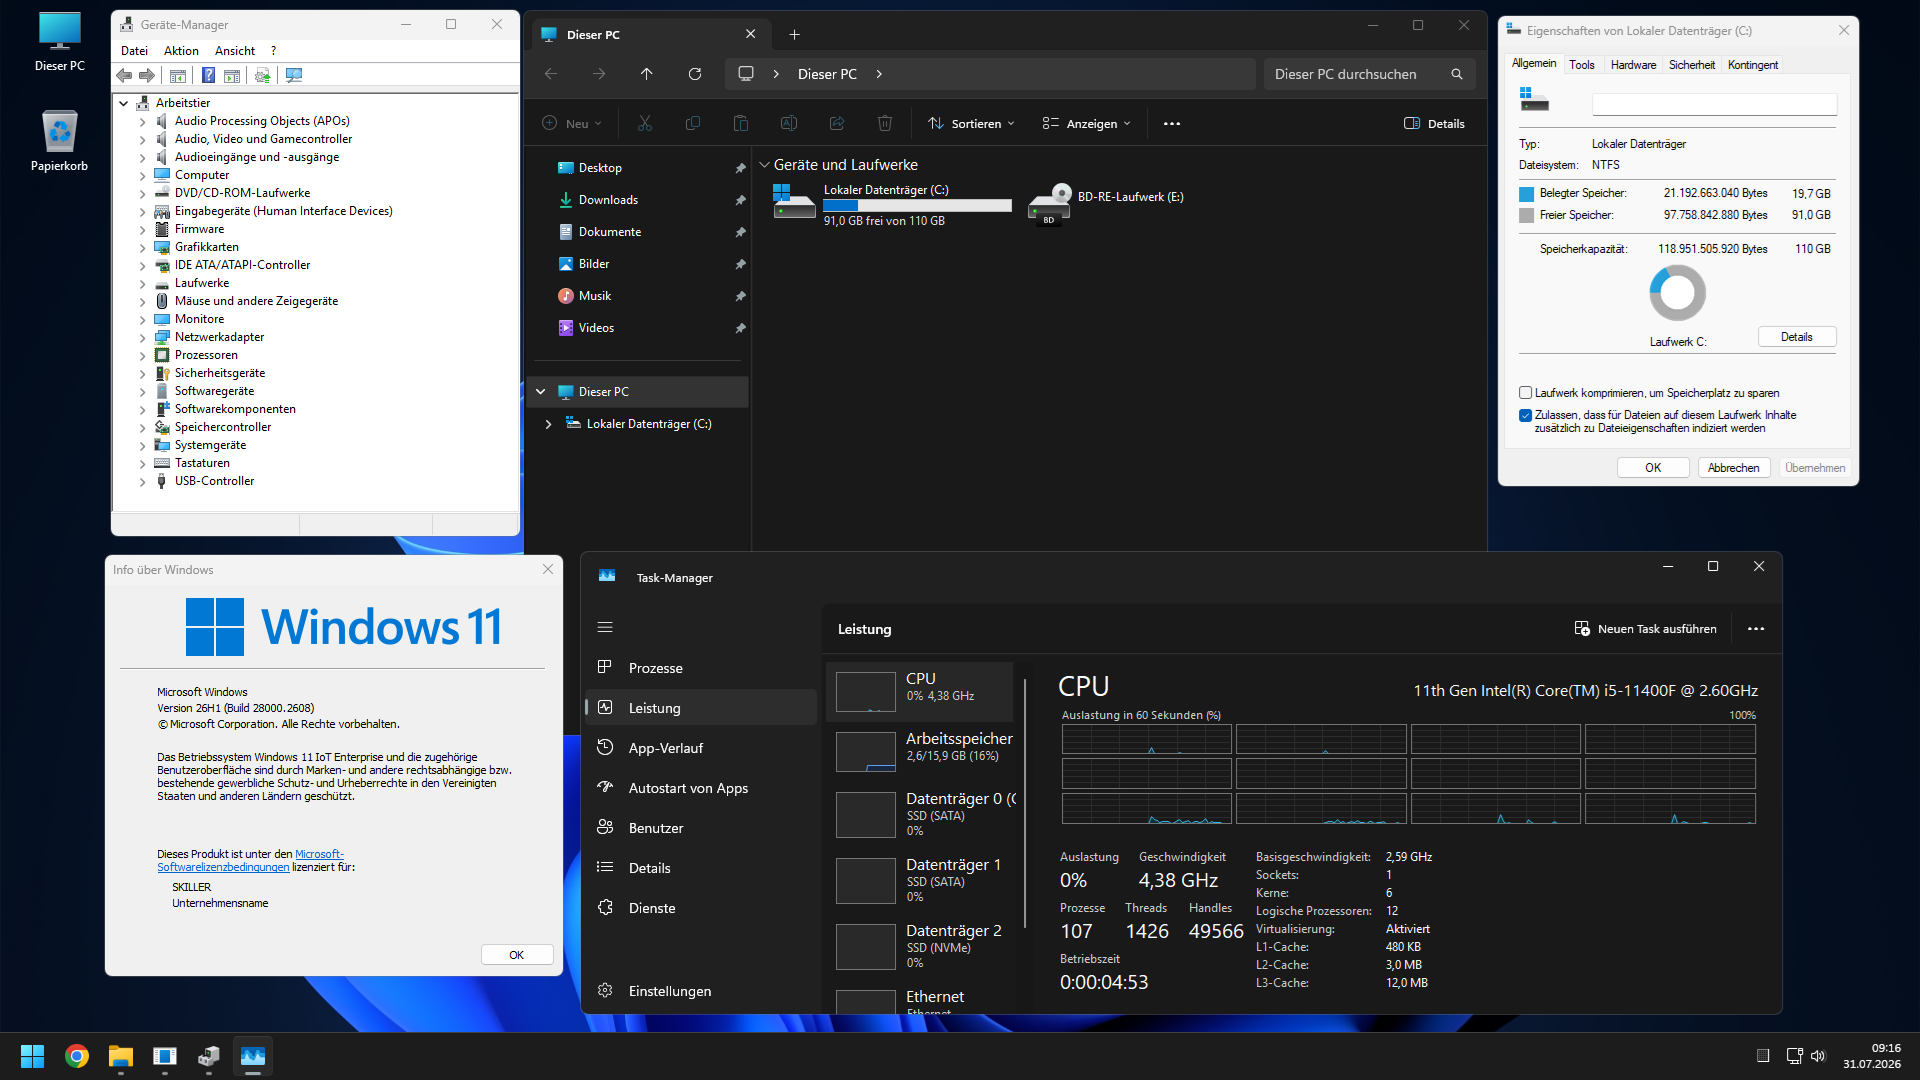Click Neuen Task ausführen

pos(1645,629)
